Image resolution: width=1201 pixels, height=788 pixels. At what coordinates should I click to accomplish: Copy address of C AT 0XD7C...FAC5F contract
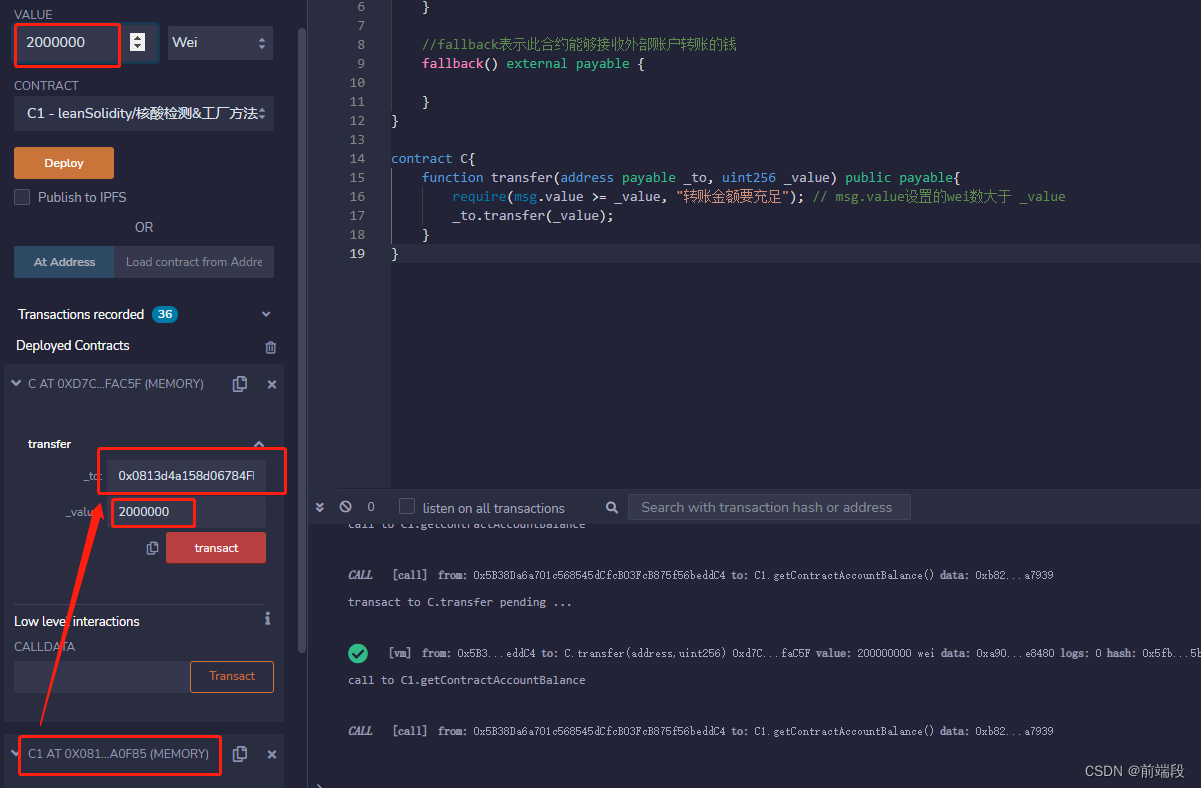click(x=240, y=384)
